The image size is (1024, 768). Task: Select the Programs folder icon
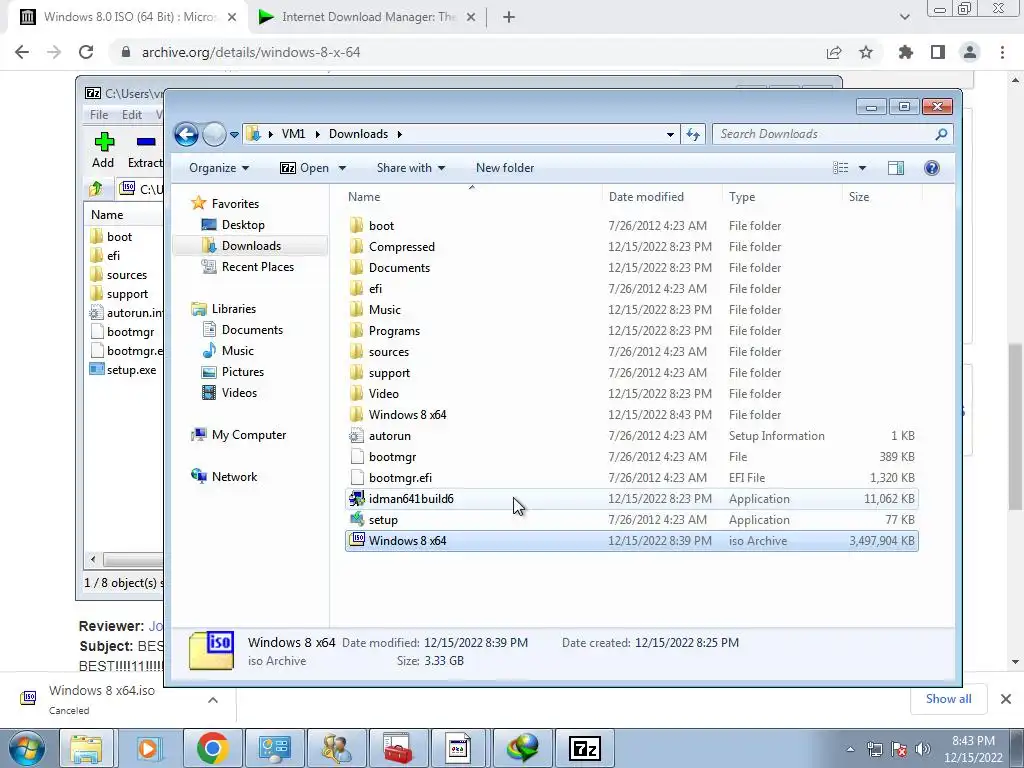357,330
